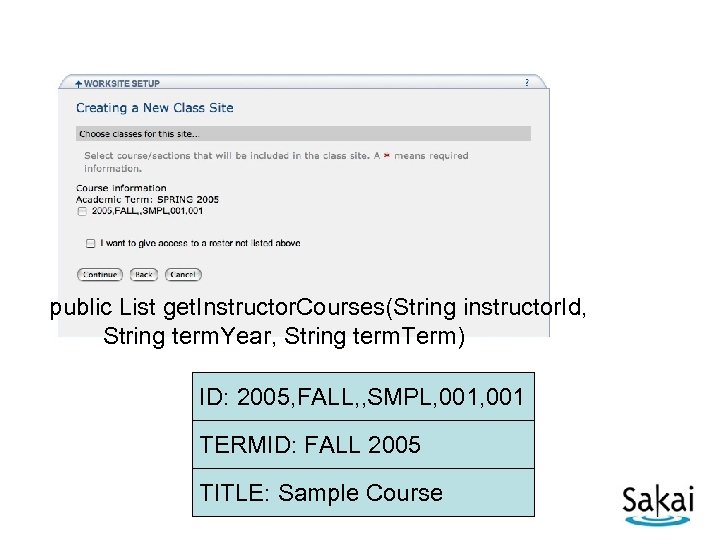Screen dimensions: 720x540
Task: Click the Sakai logo
Action: [x=657, y=502]
